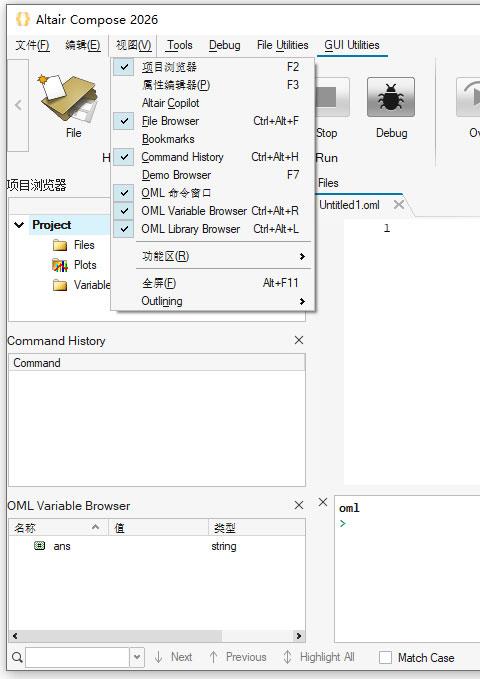480x679 pixels.
Task: Toggle OML Variable Browser menu entry
Action: point(212,211)
